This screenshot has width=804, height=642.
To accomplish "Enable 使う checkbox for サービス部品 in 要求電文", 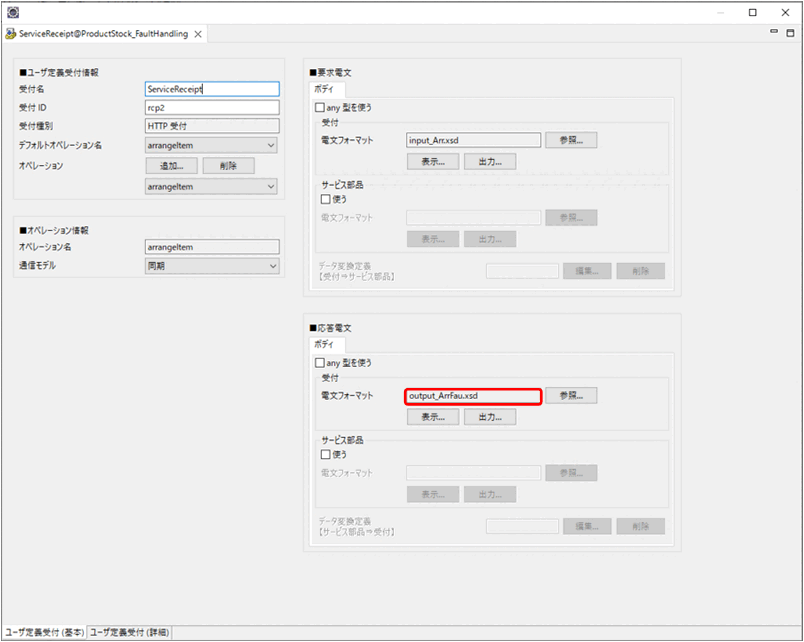I will (x=326, y=199).
